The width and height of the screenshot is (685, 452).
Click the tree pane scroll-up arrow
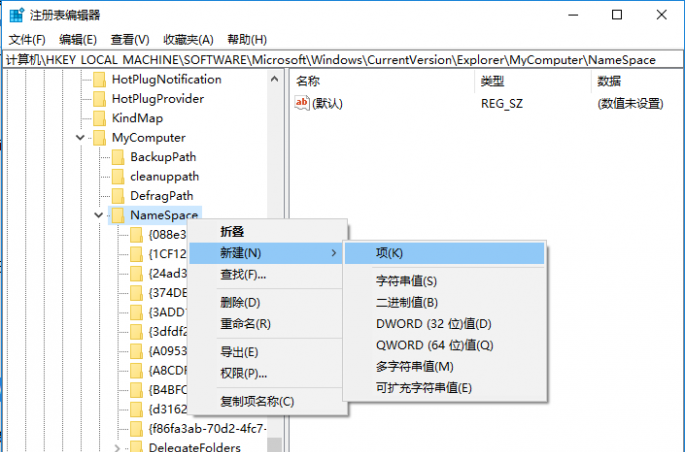coord(274,79)
